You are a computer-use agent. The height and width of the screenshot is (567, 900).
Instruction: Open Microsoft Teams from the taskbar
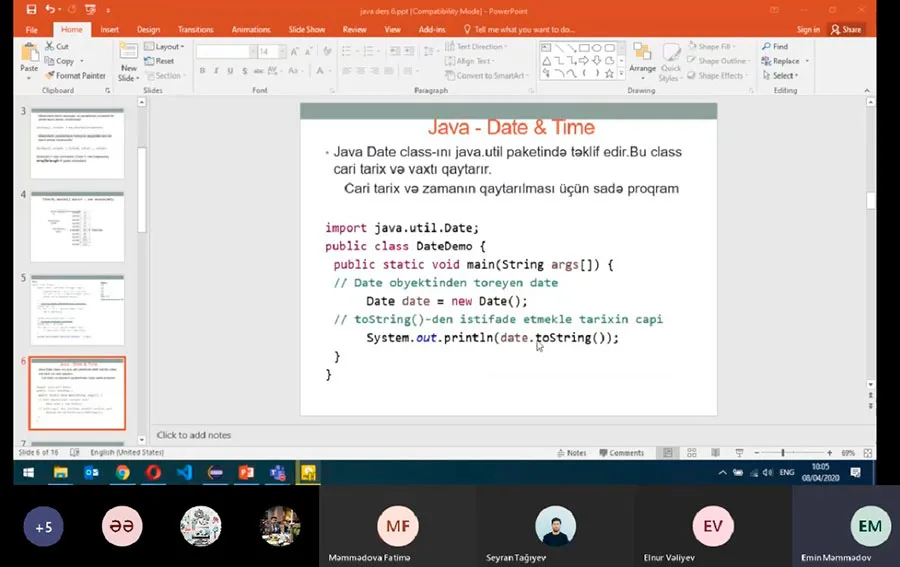click(x=278, y=473)
